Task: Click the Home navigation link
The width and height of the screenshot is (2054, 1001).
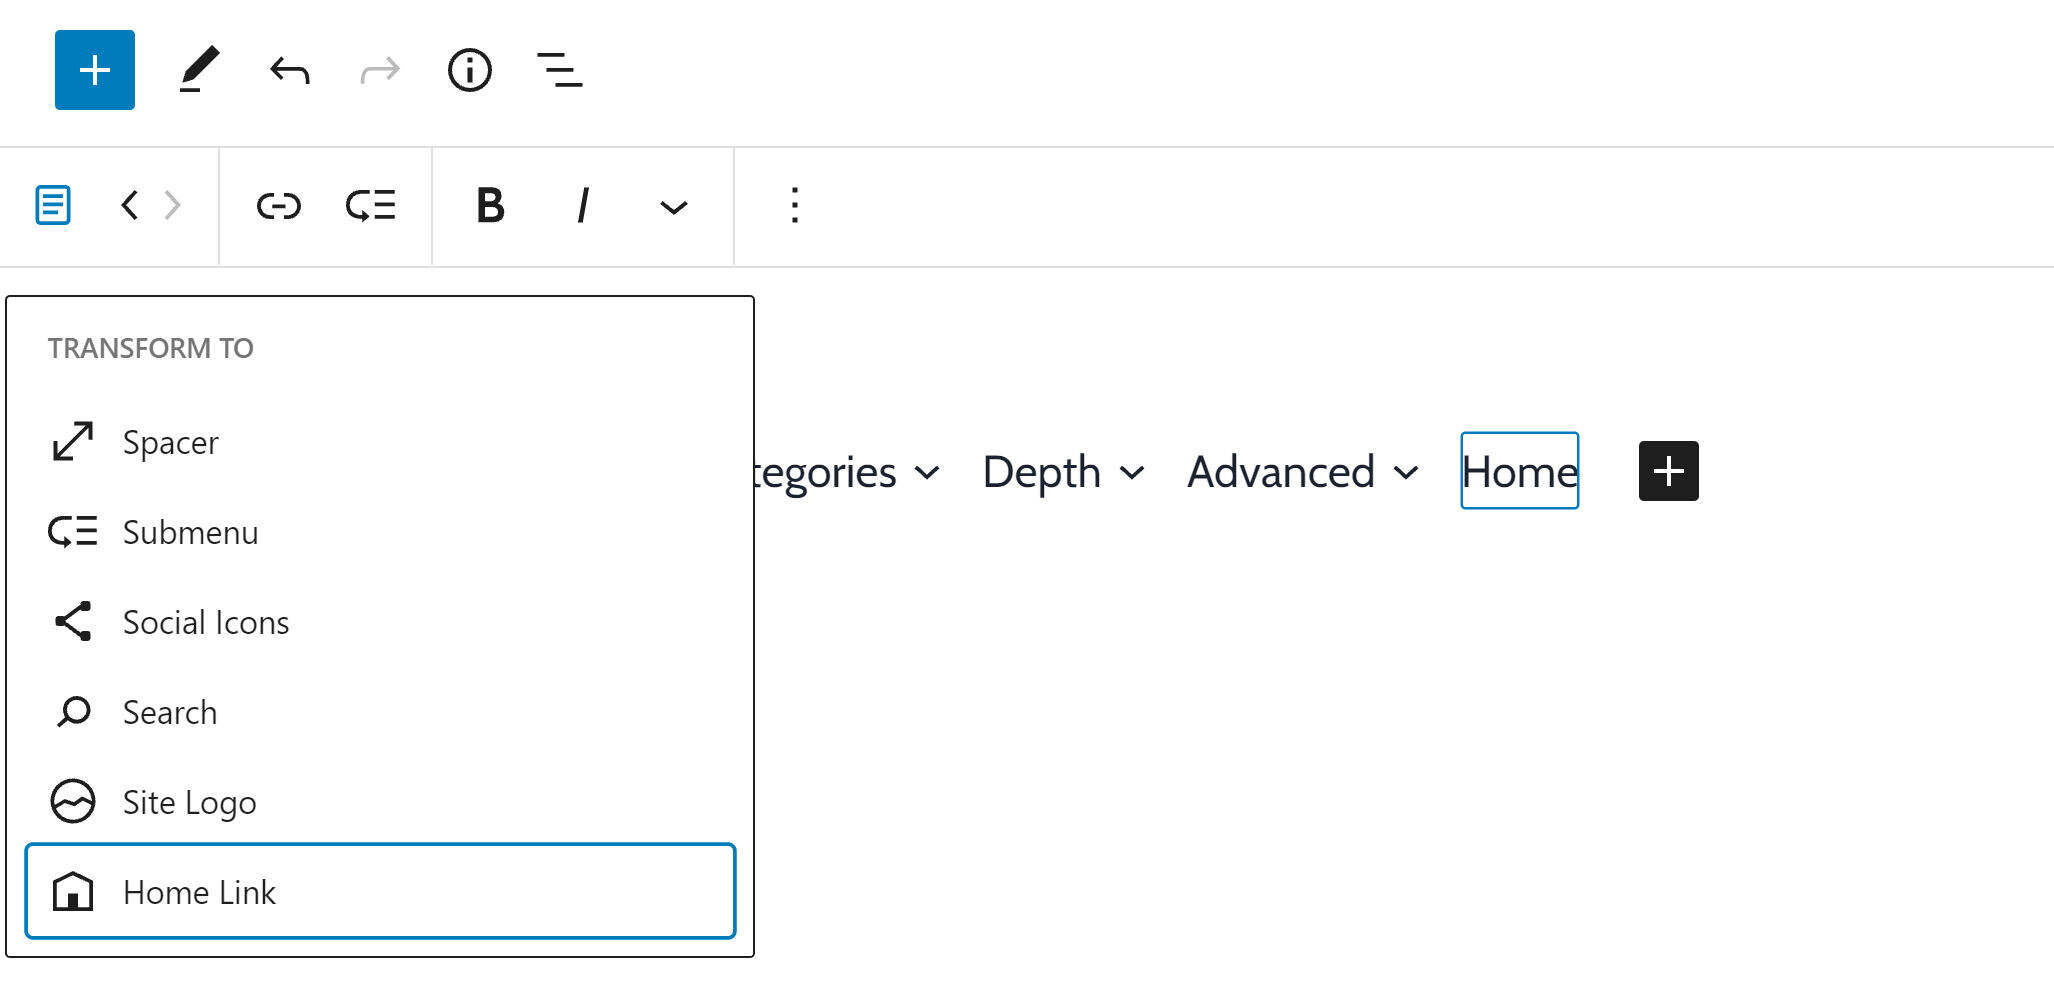Action: pos(1519,471)
